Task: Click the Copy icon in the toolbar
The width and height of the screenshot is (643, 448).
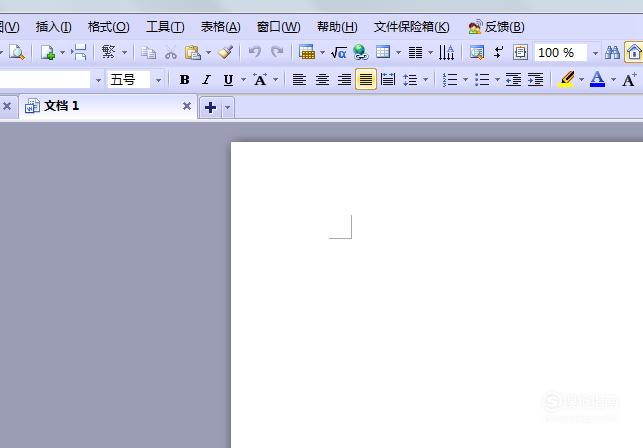Action: pyautogui.click(x=148, y=53)
